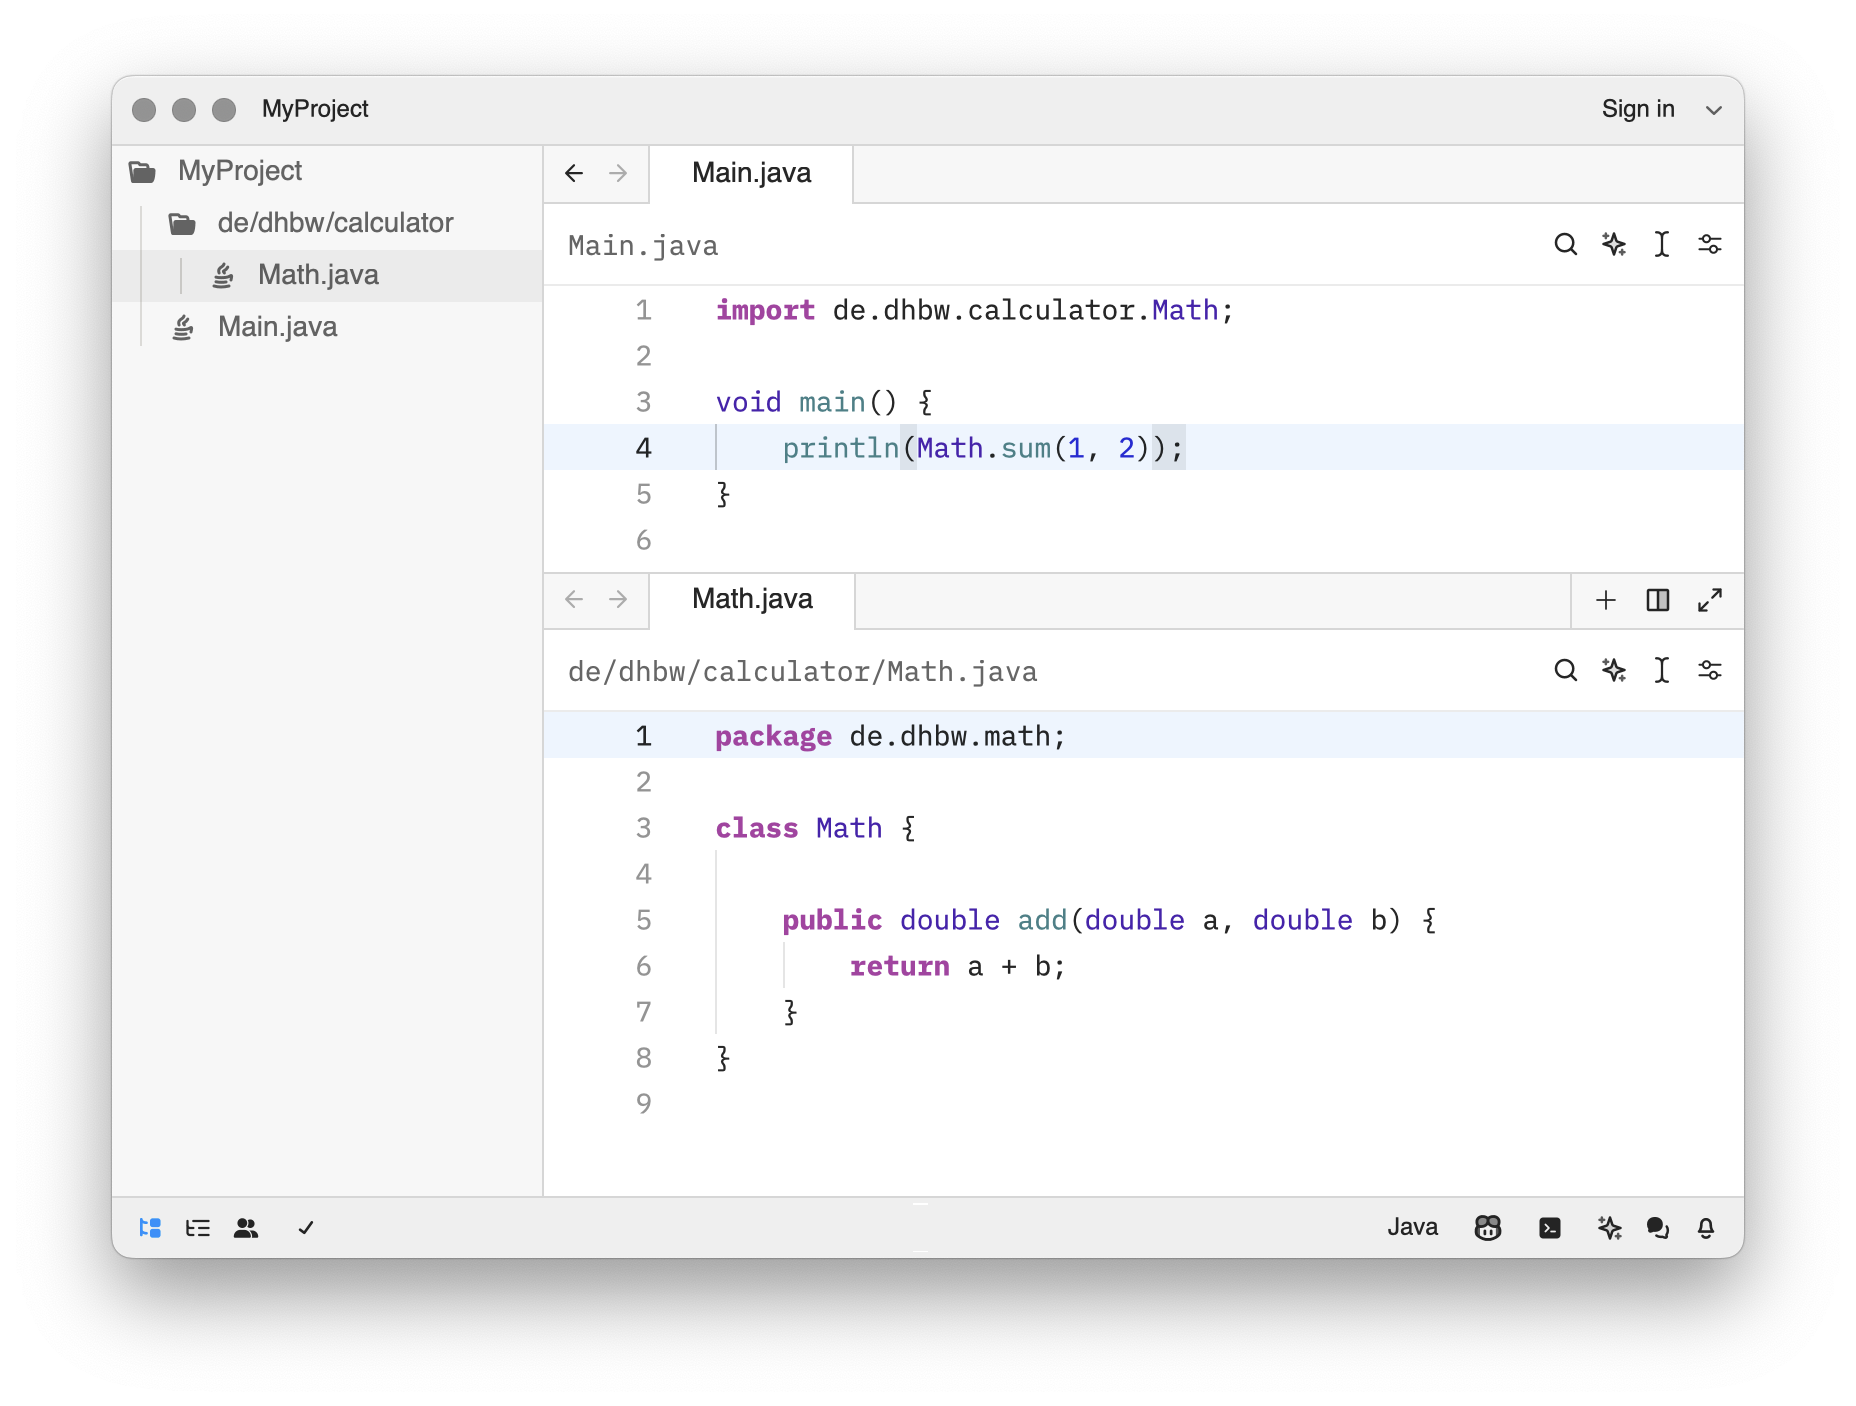Open Main.java in the project tree

[277, 327]
